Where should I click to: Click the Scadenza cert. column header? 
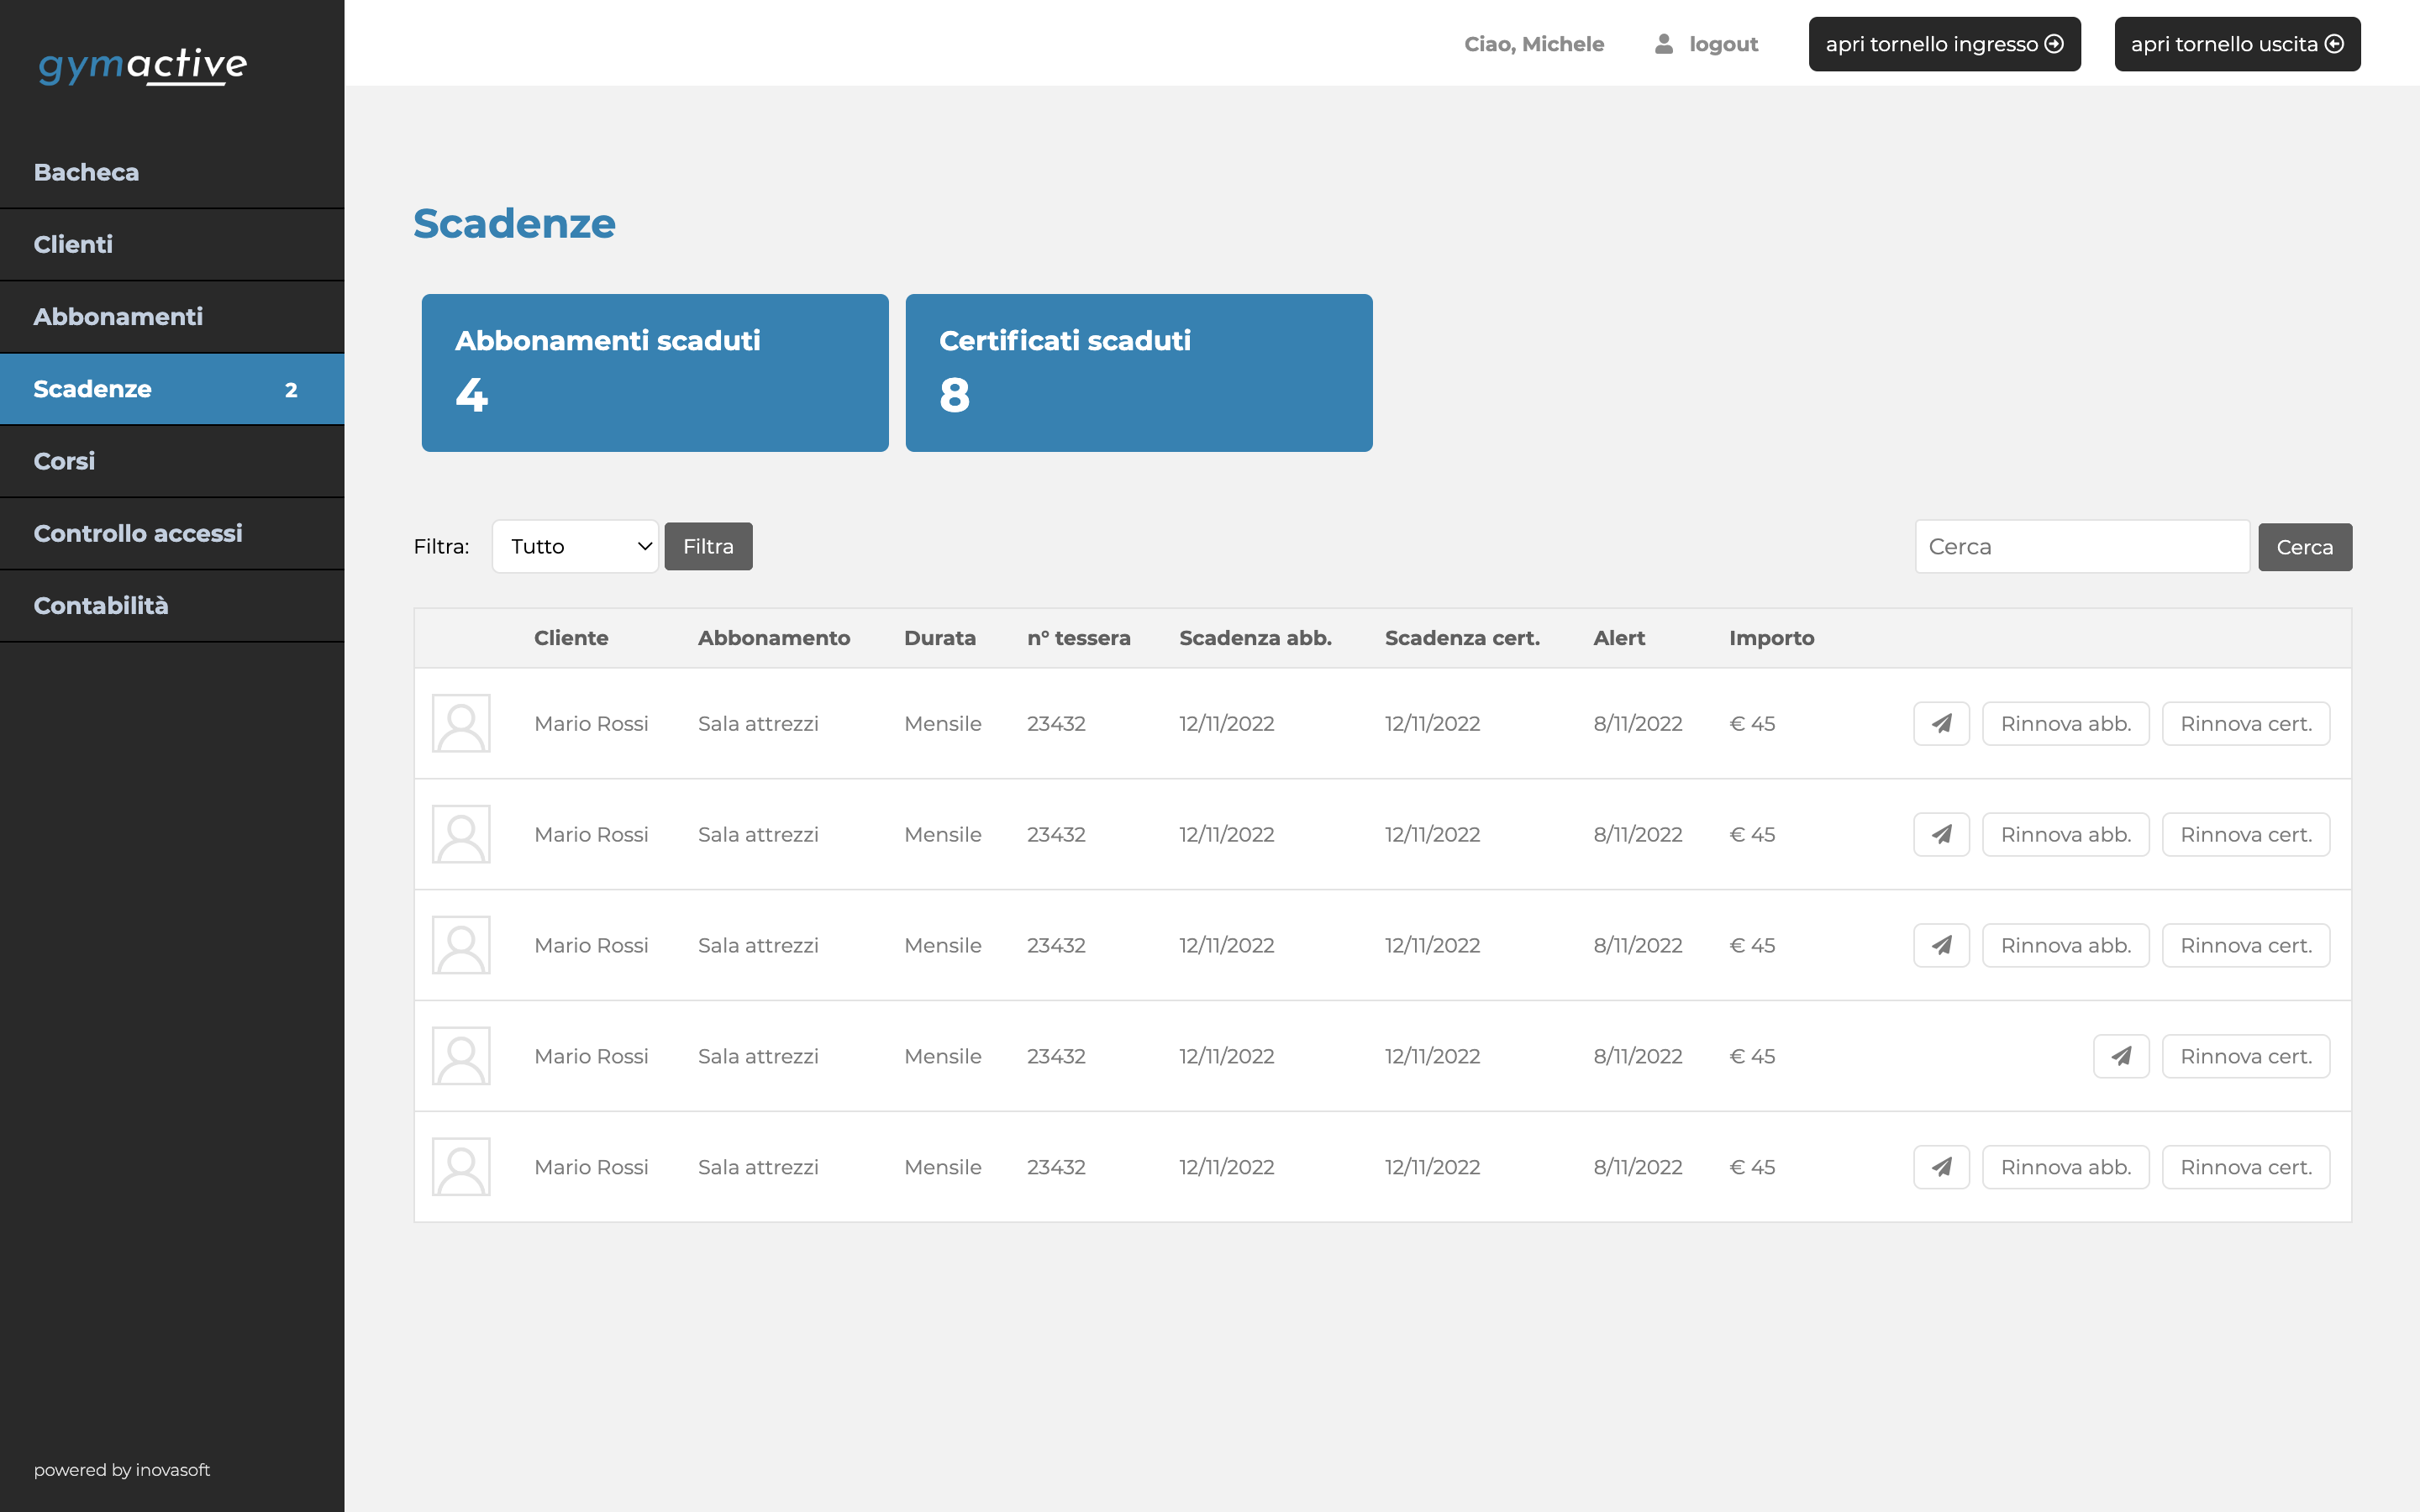tap(1462, 638)
